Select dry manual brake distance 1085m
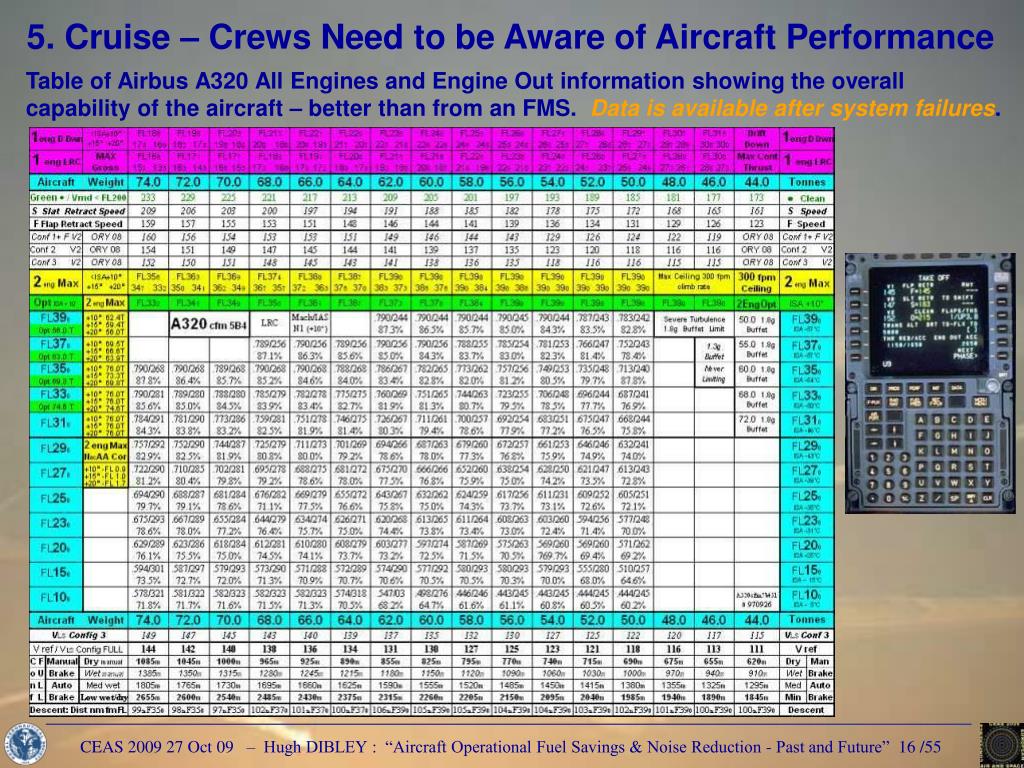The height and width of the screenshot is (768, 1024). click(148, 661)
